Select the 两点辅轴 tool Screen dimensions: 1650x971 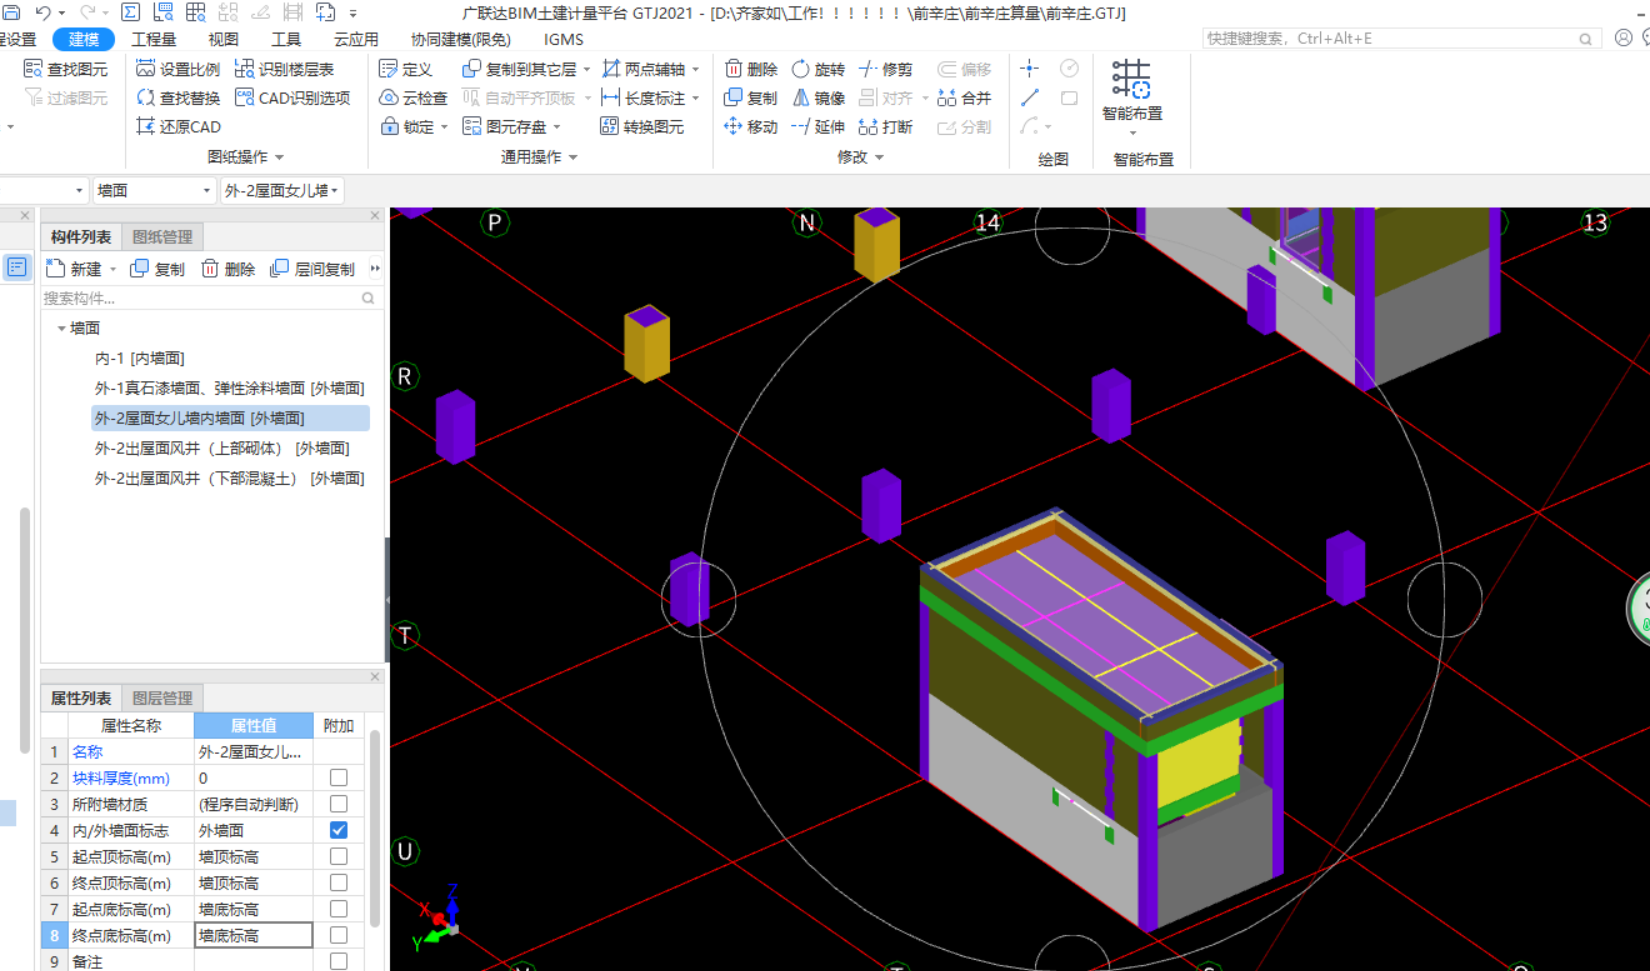[643, 69]
